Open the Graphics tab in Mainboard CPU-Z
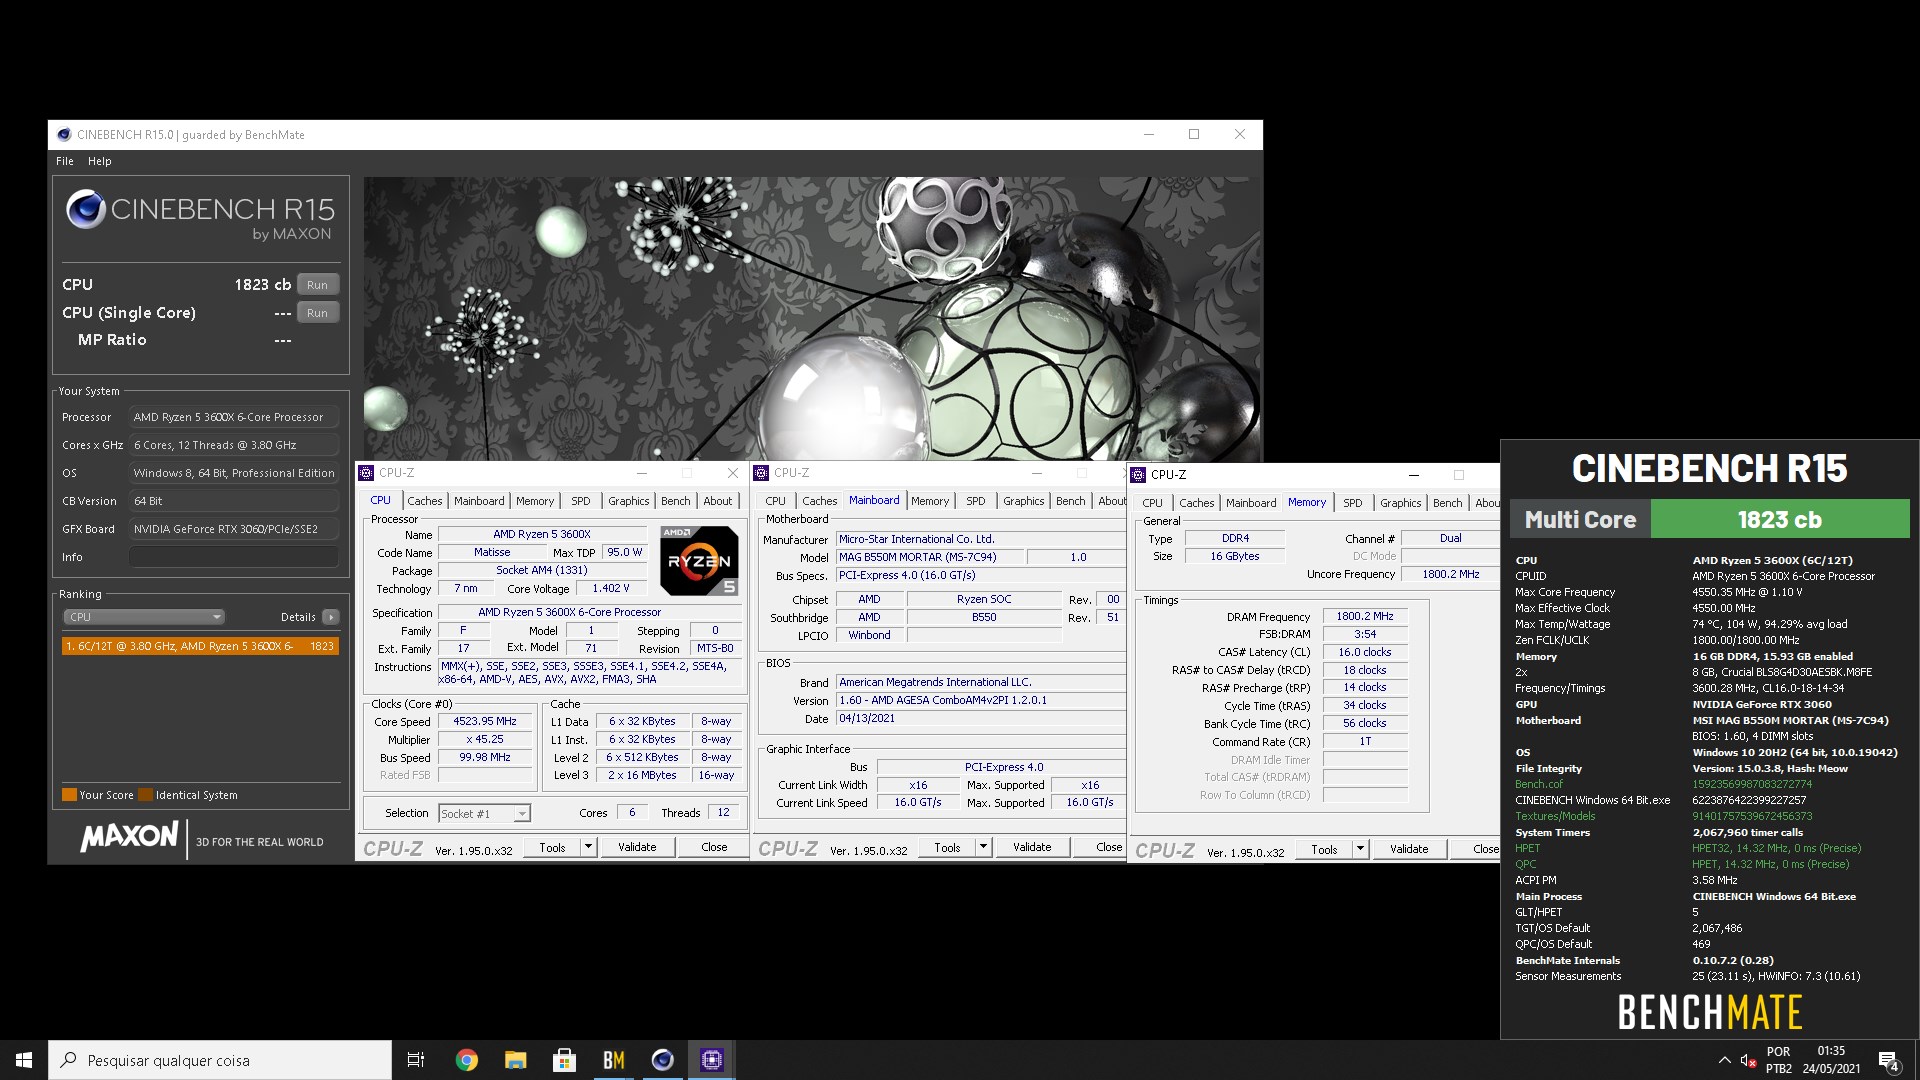This screenshot has height=1080, width=1920. (1023, 501)
